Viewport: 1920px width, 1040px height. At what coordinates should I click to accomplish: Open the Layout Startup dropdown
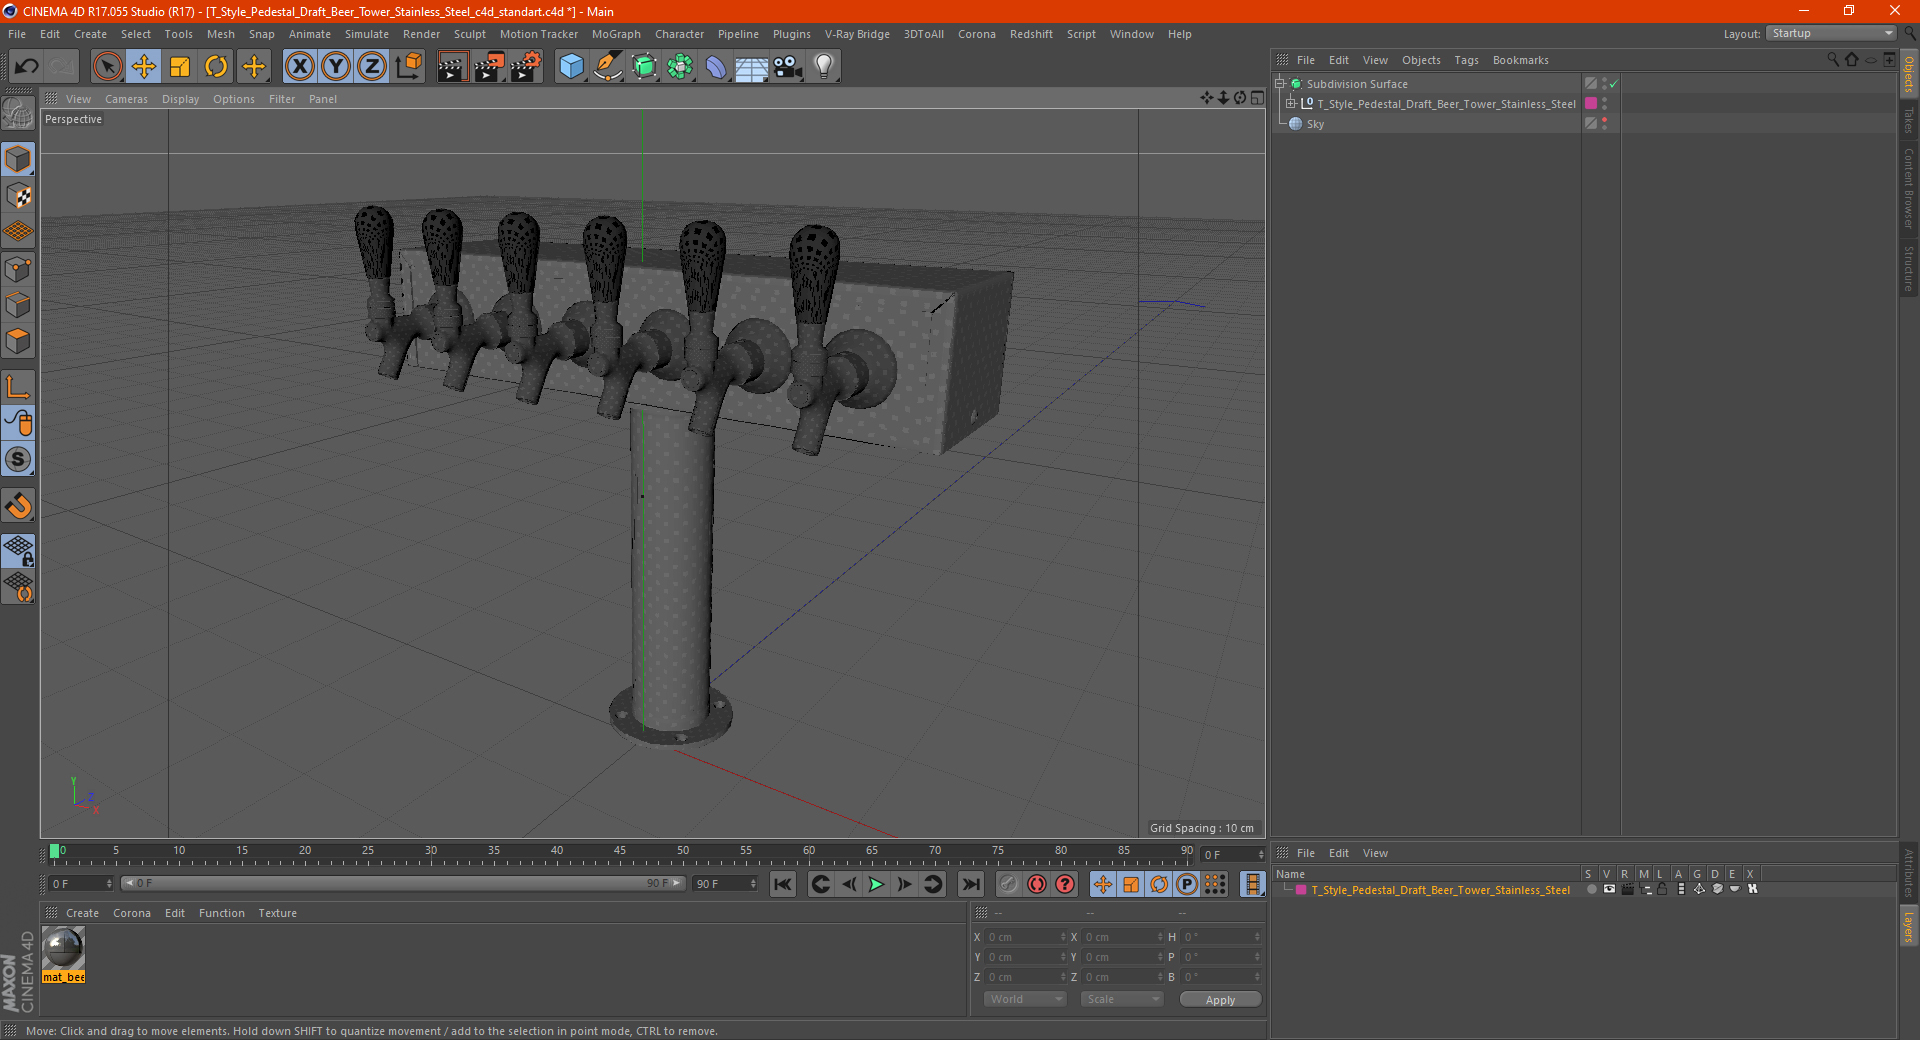[x=1832, y=33]
